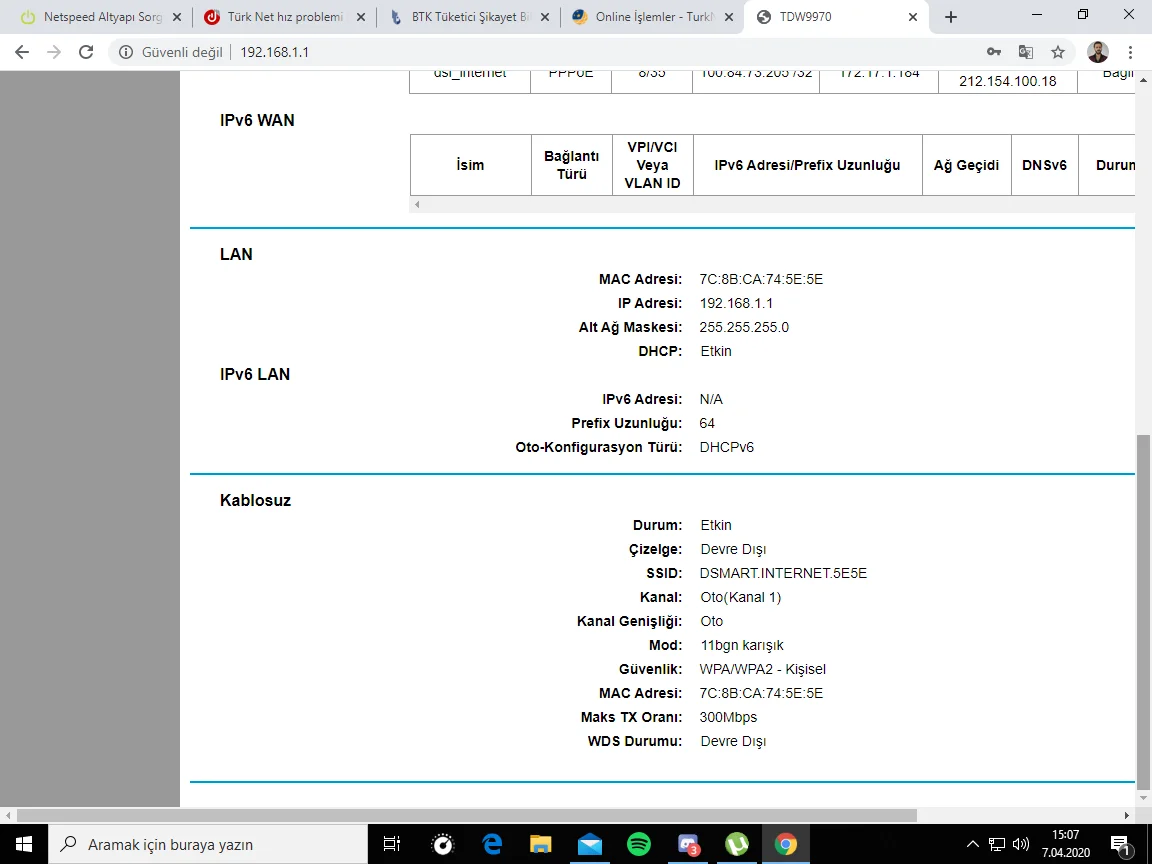The height and width of the screenshot is (864, 1152).
Task: Click the '11bgn karışık' mode value
Action: point(742,645)
